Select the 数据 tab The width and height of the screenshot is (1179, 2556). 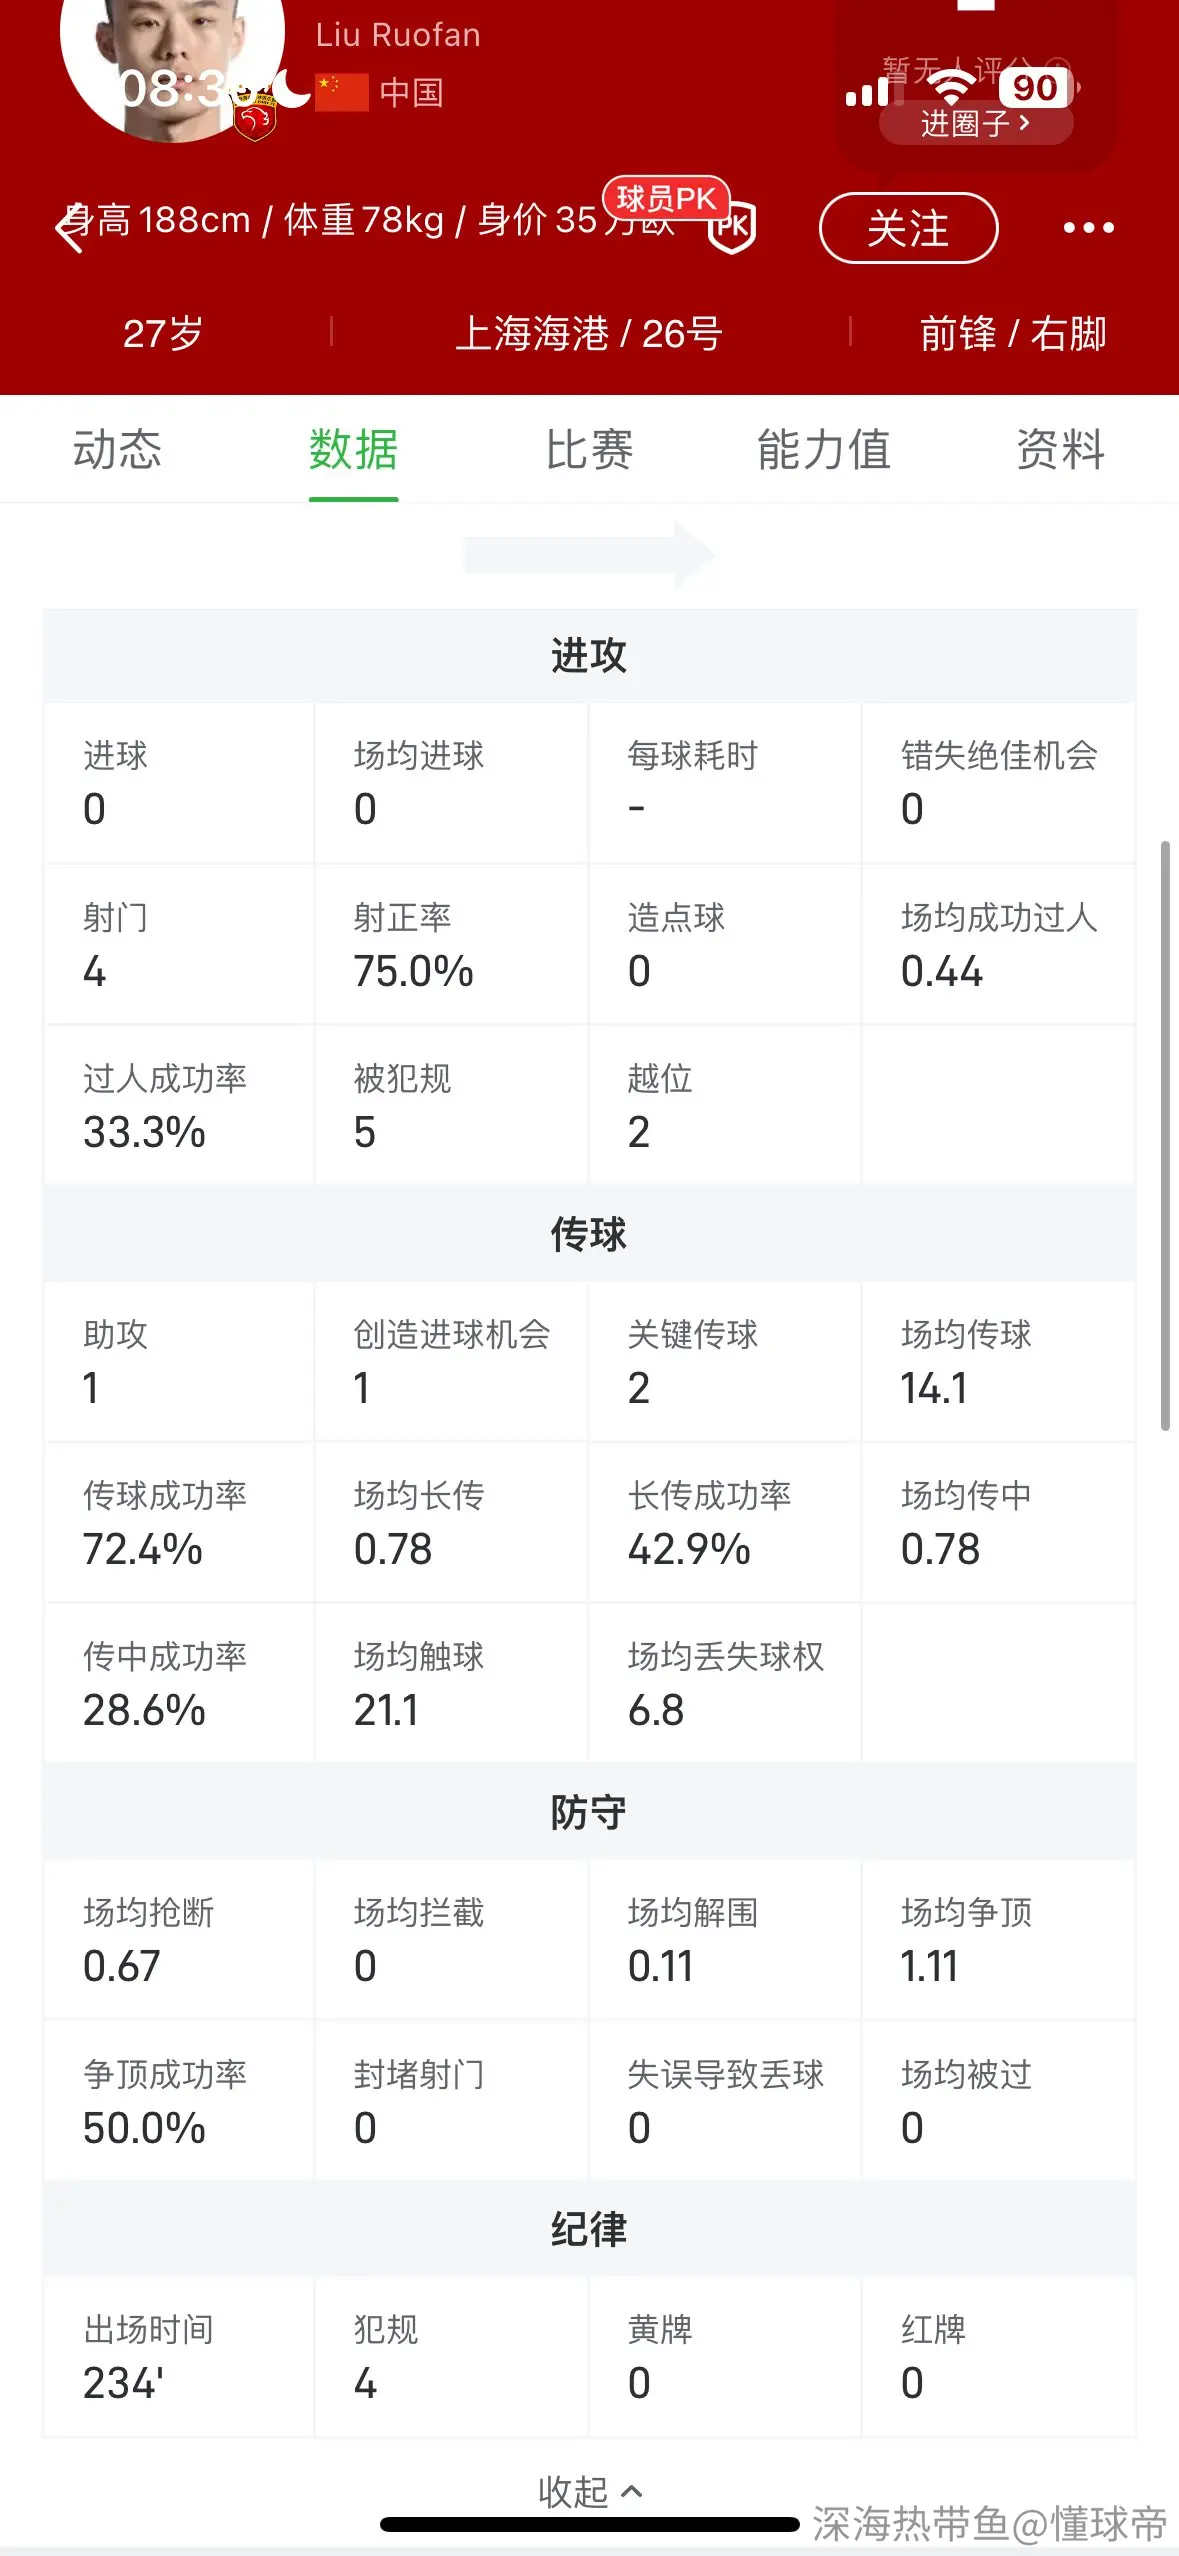click(x=353, y=449)
